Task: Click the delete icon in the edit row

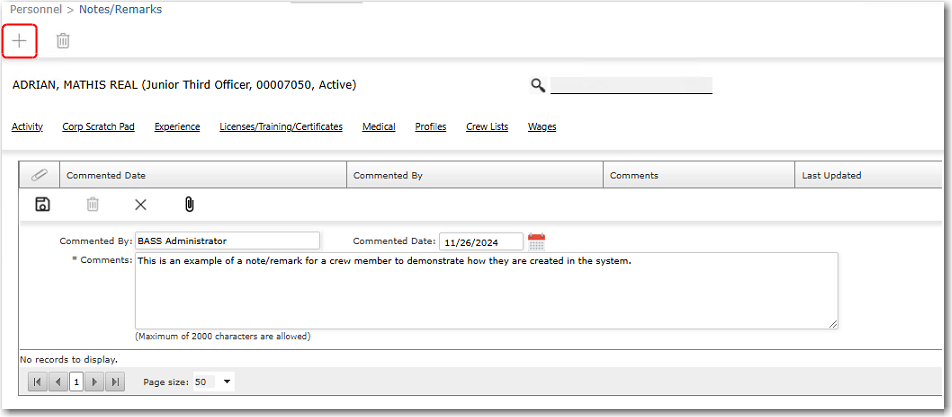Action: 92,204
